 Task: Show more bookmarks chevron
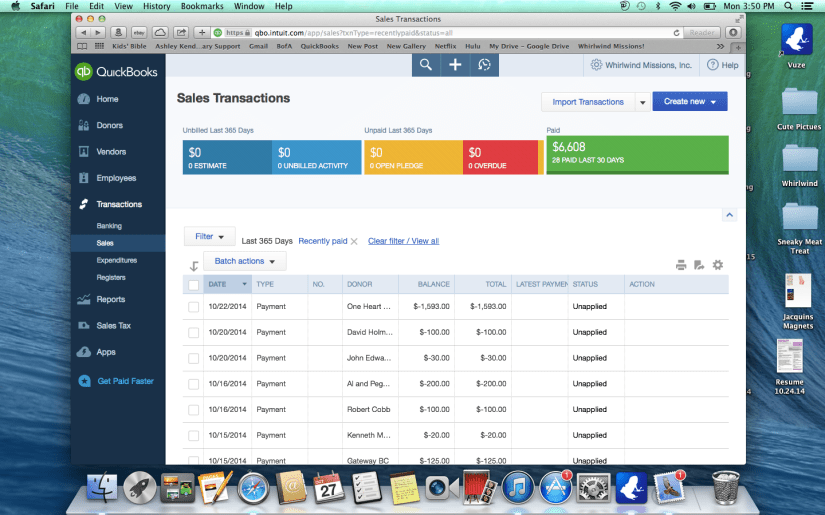(x=720, y=46)
